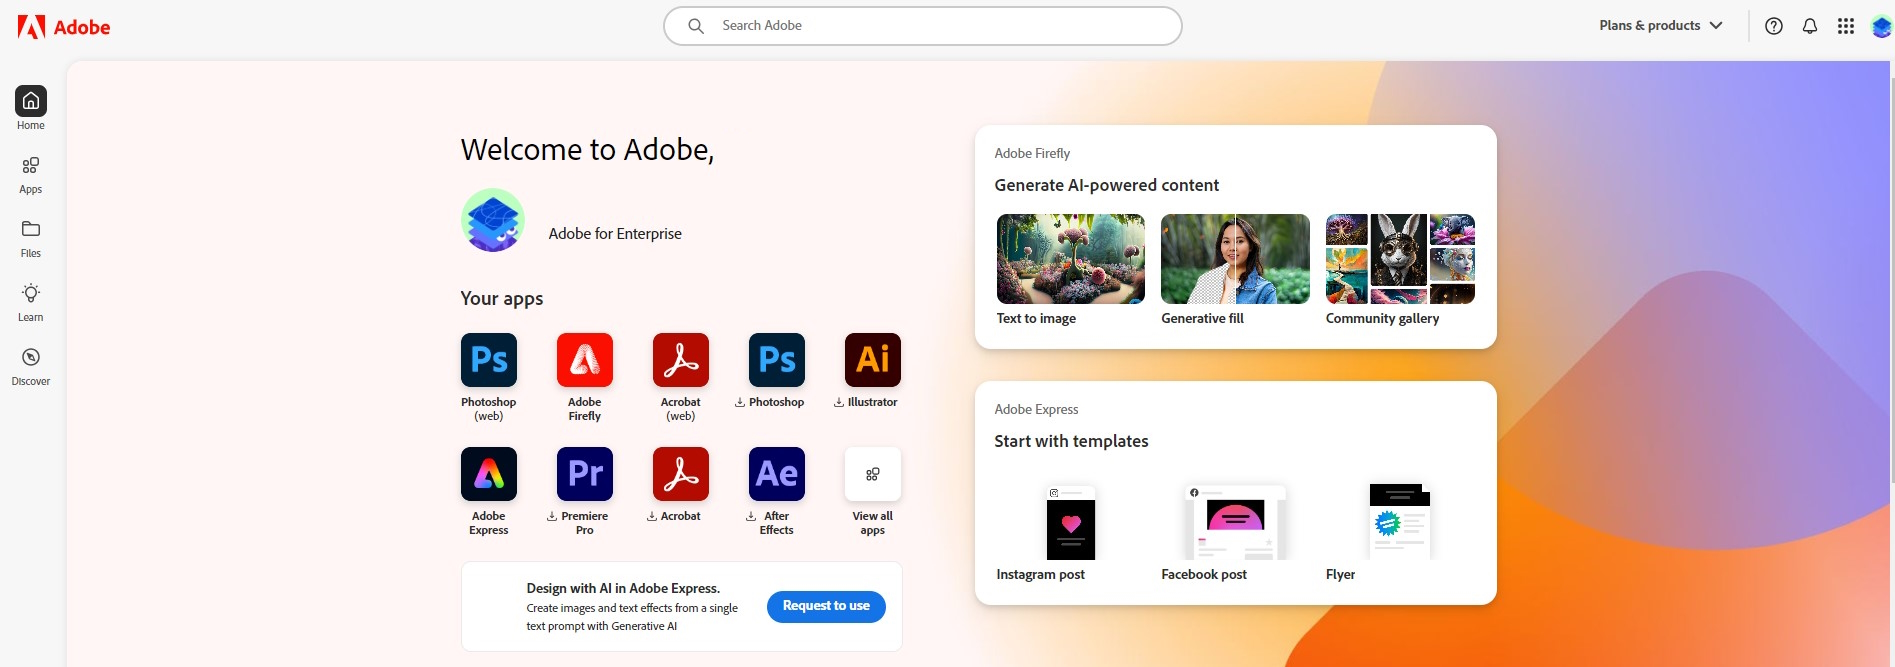The width and height of the screenshot is (1895, 667).
Task: Launch Adobe Express app
Action: tap(489, 474)
